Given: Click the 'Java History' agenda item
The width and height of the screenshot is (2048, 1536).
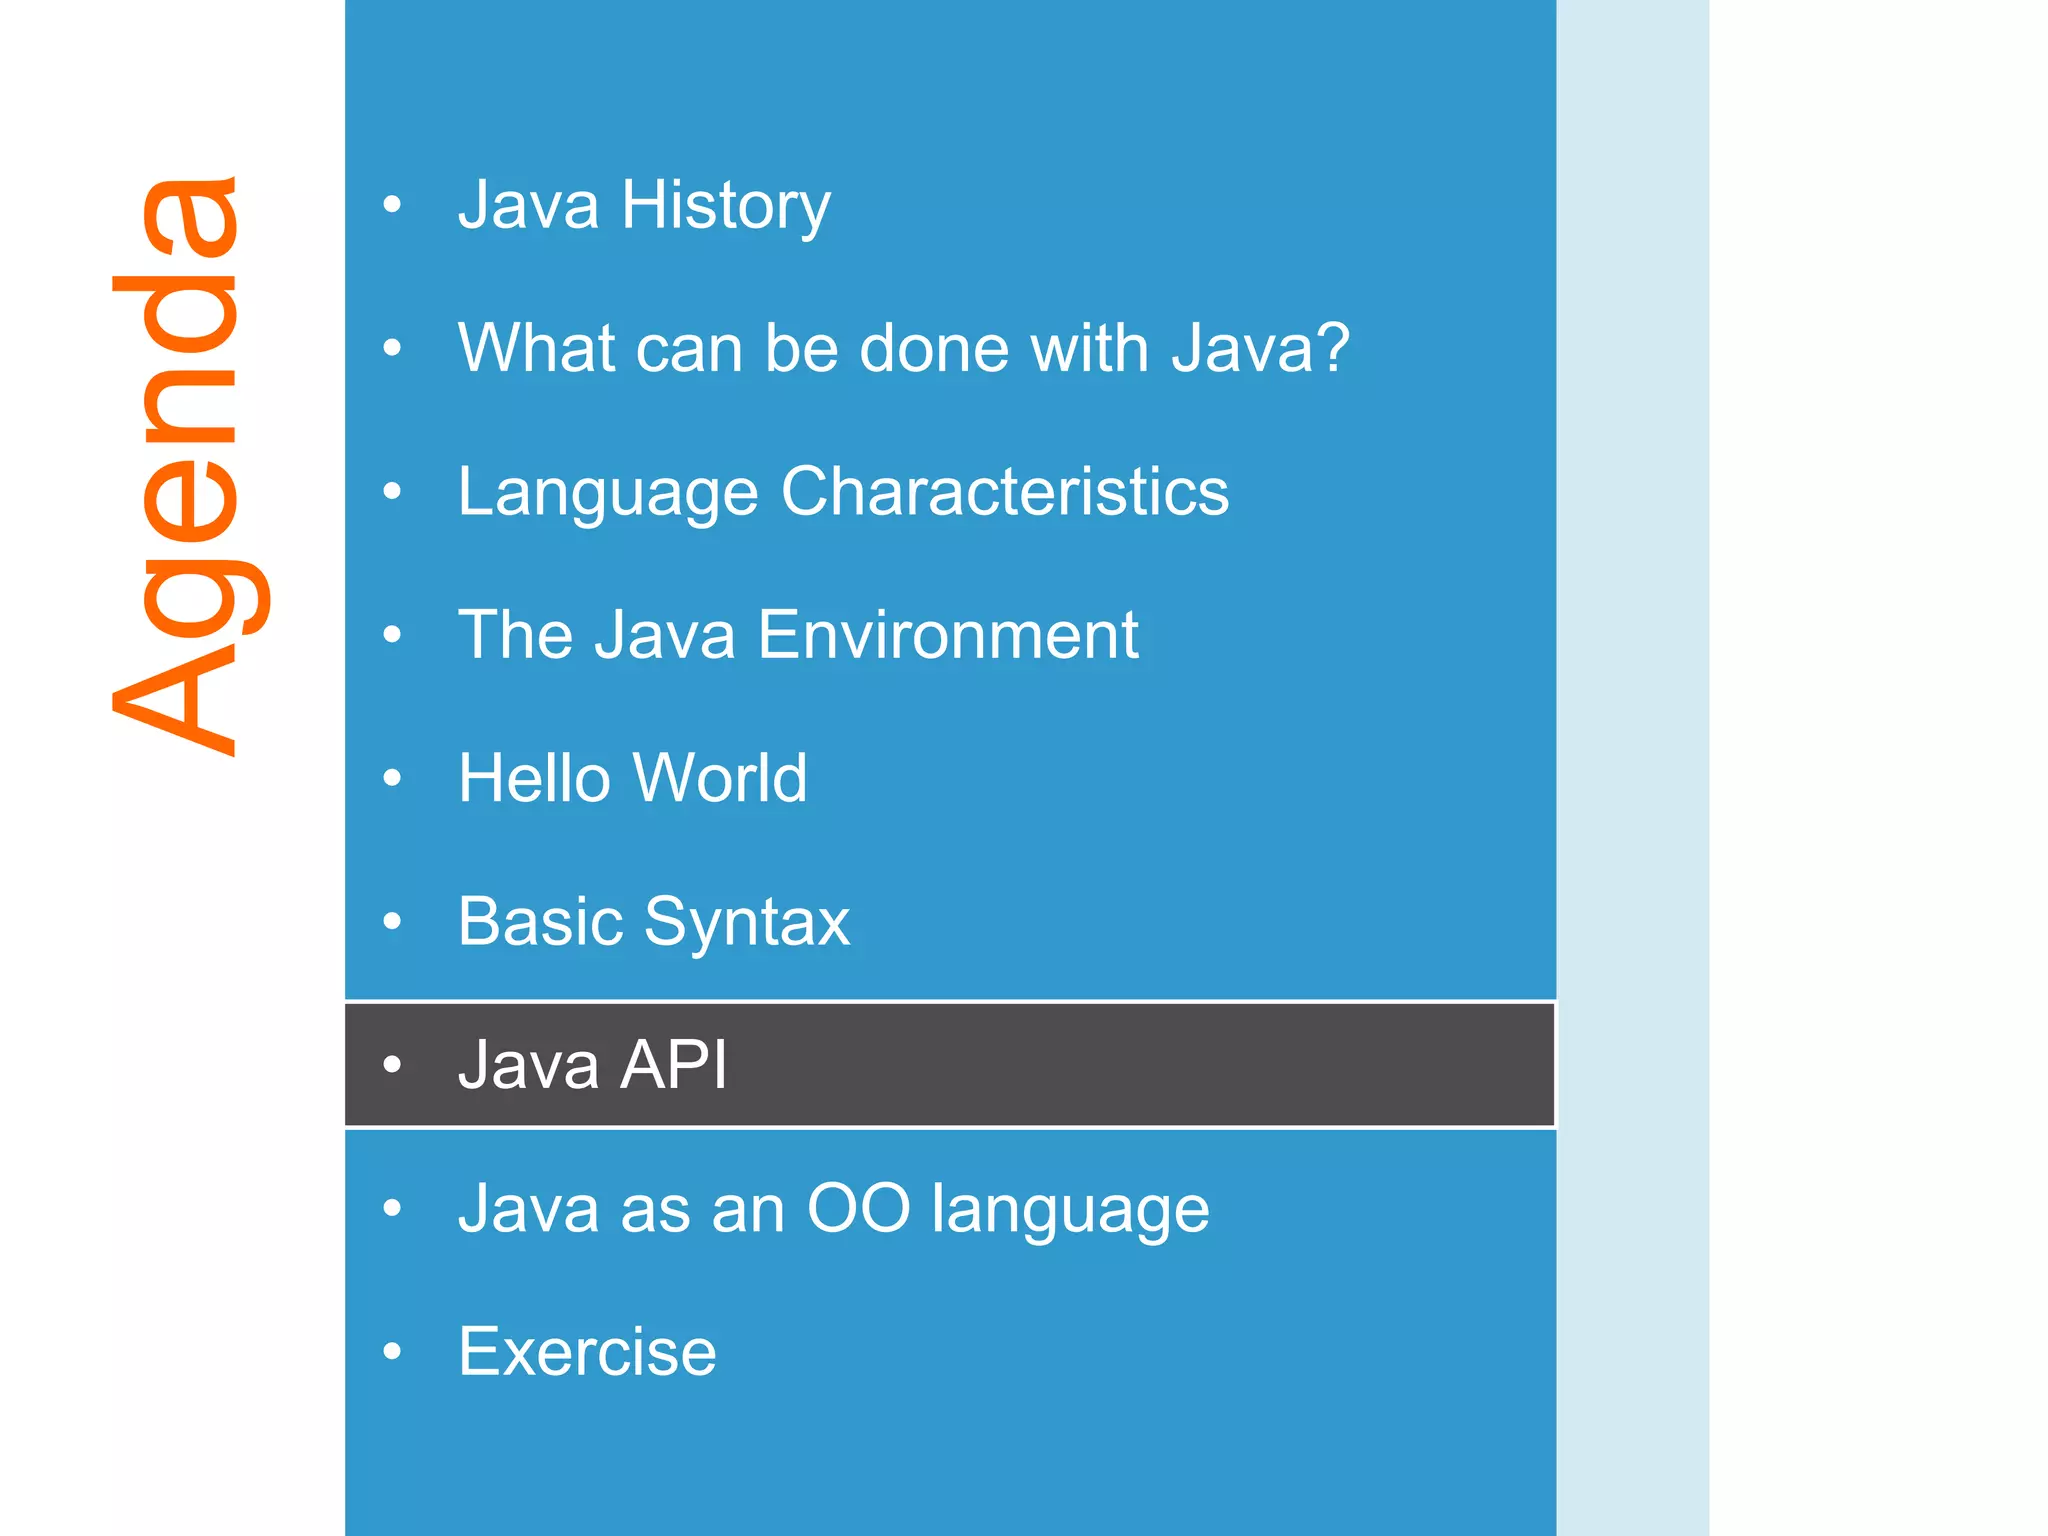Looking at the screenshot, I should tap(644, 206).
